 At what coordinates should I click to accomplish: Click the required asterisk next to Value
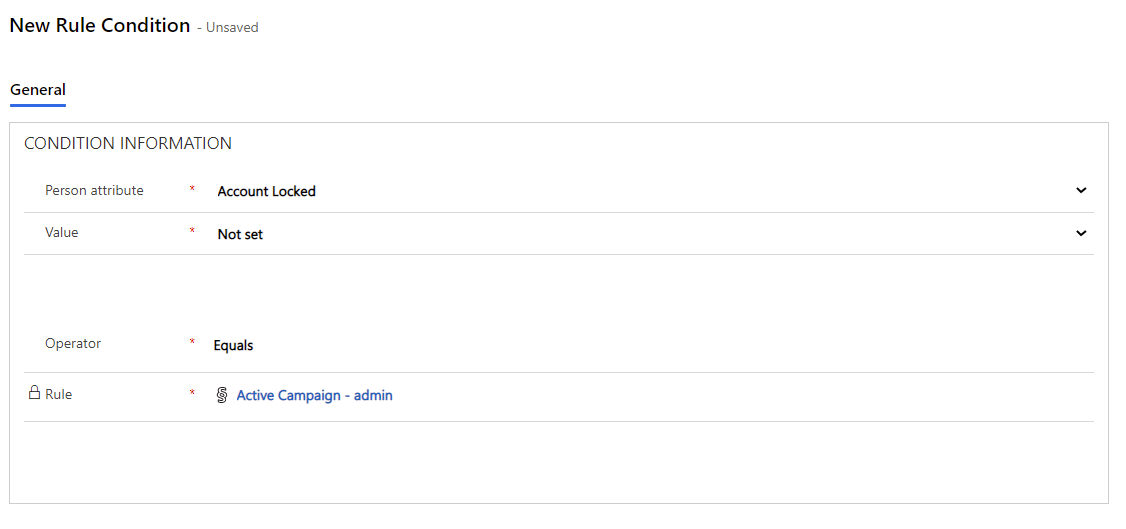(192, 233)
